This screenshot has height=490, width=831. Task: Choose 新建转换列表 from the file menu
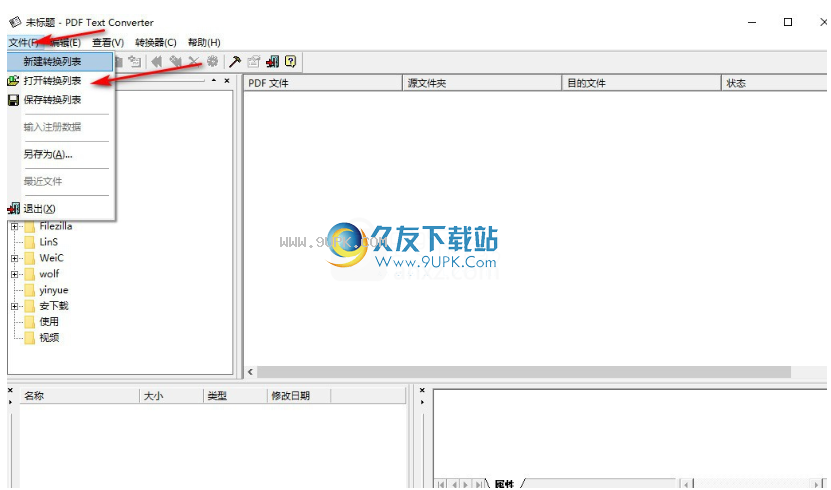click(60, 61)
